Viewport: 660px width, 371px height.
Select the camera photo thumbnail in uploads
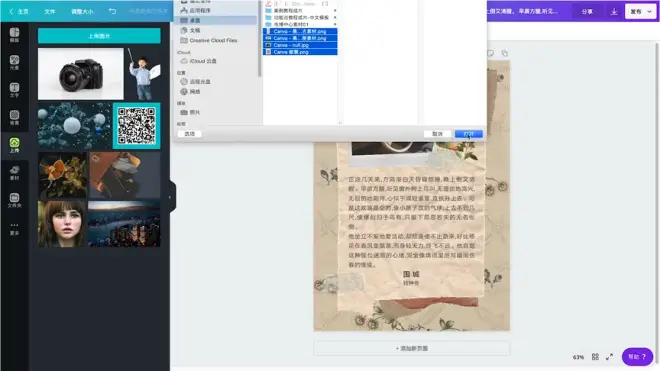click(x=81, y=74)
